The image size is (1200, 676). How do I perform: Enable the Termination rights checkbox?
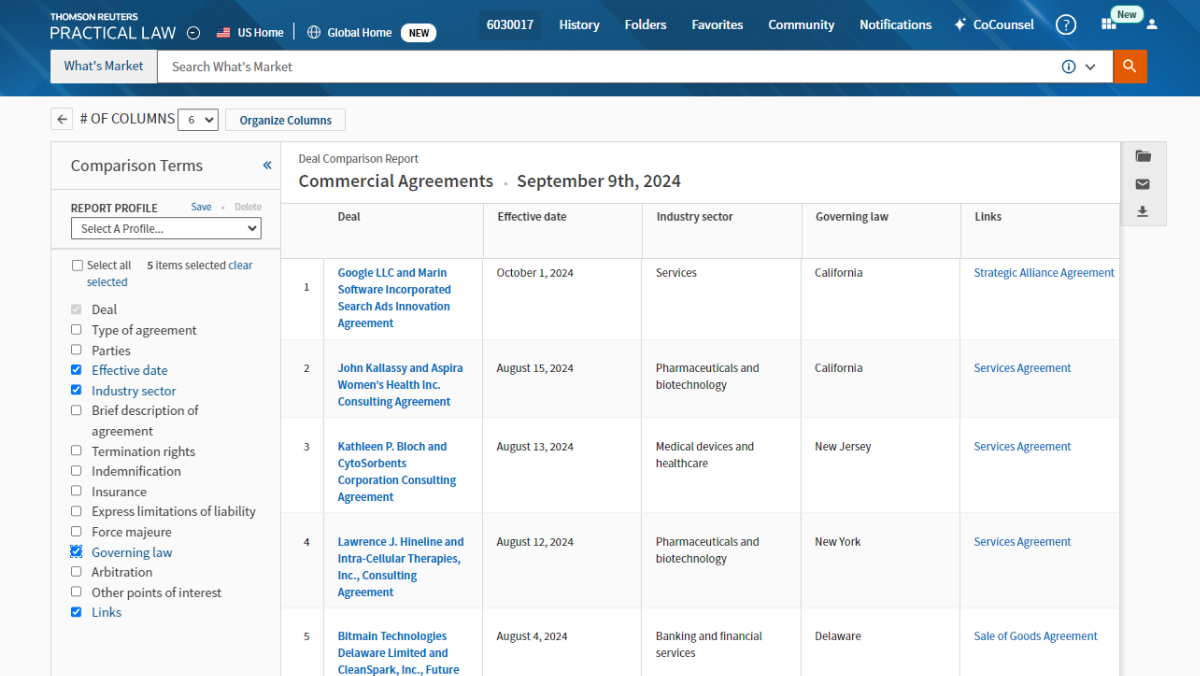pyautogui.click(x=77, y=451)
